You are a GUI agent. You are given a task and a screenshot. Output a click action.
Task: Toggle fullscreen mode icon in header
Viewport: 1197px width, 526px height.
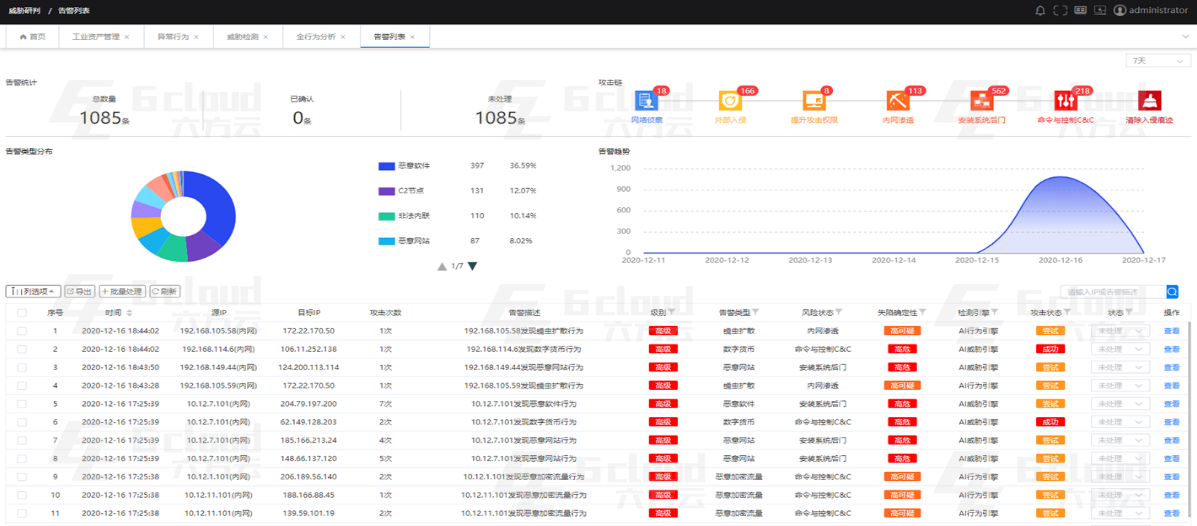point(1060,11)
